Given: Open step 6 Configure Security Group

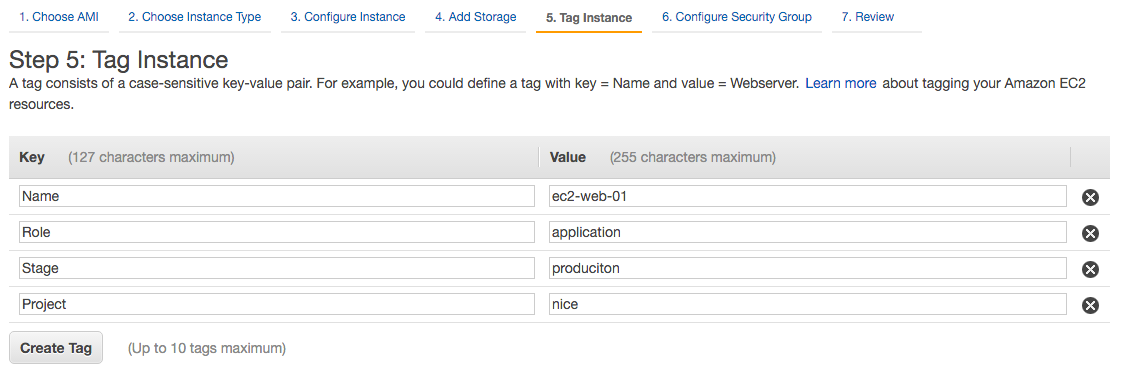Looking at the screenshot, I should (736, 16).
